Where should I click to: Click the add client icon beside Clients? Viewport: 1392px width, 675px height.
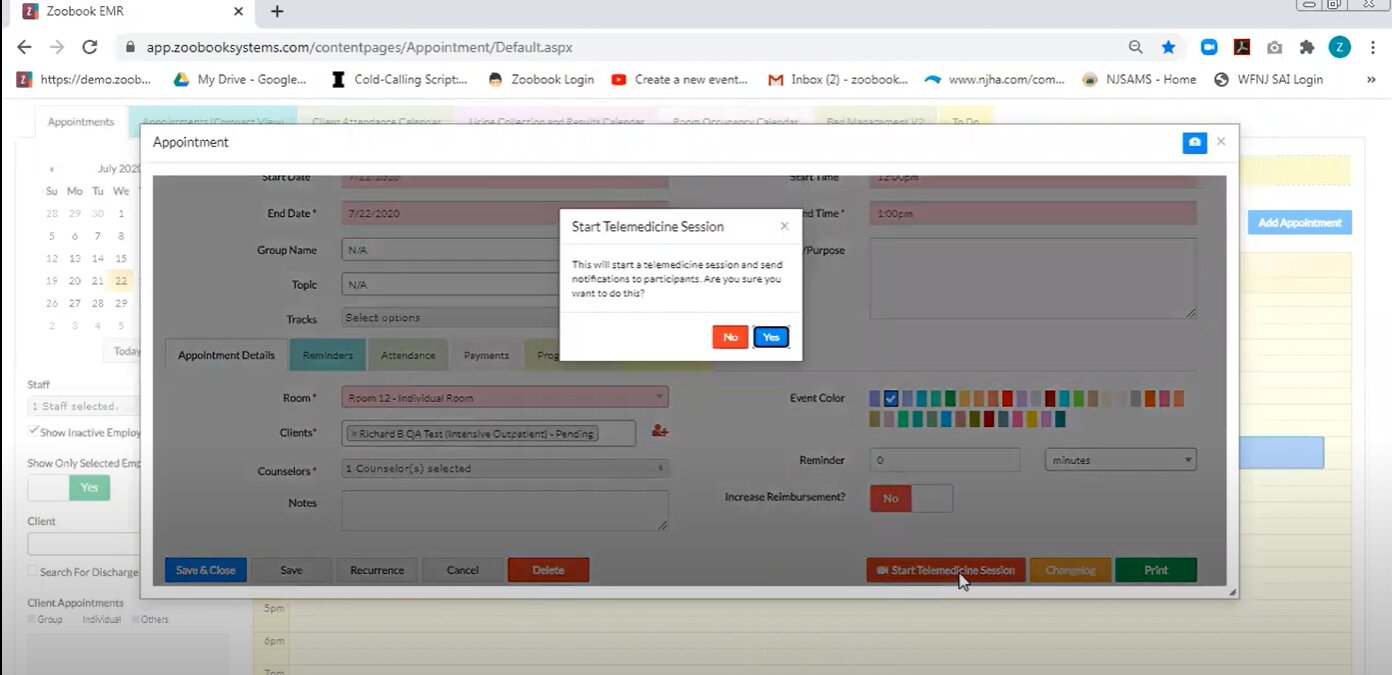tap(659, 431)
